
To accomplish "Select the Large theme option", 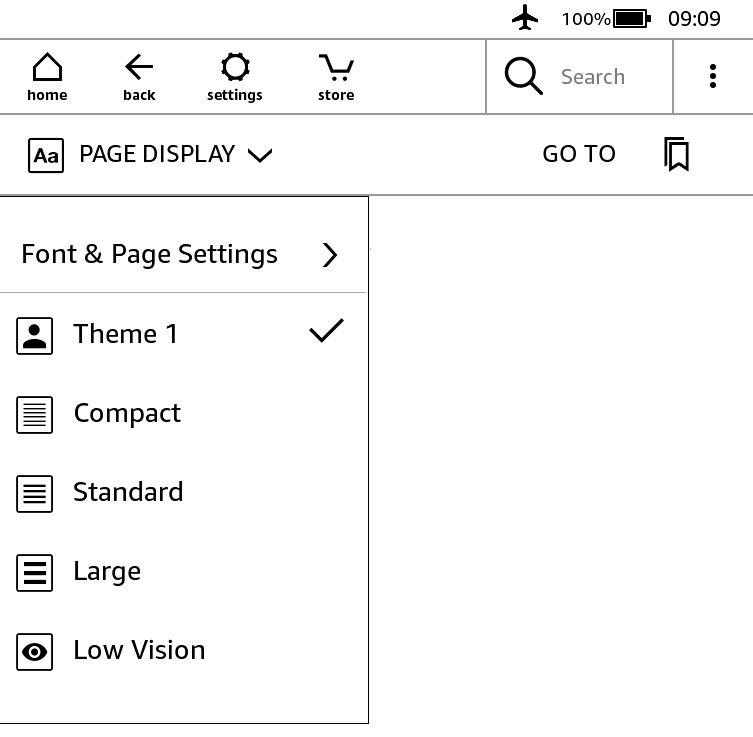I will click(x=107, y=571).
